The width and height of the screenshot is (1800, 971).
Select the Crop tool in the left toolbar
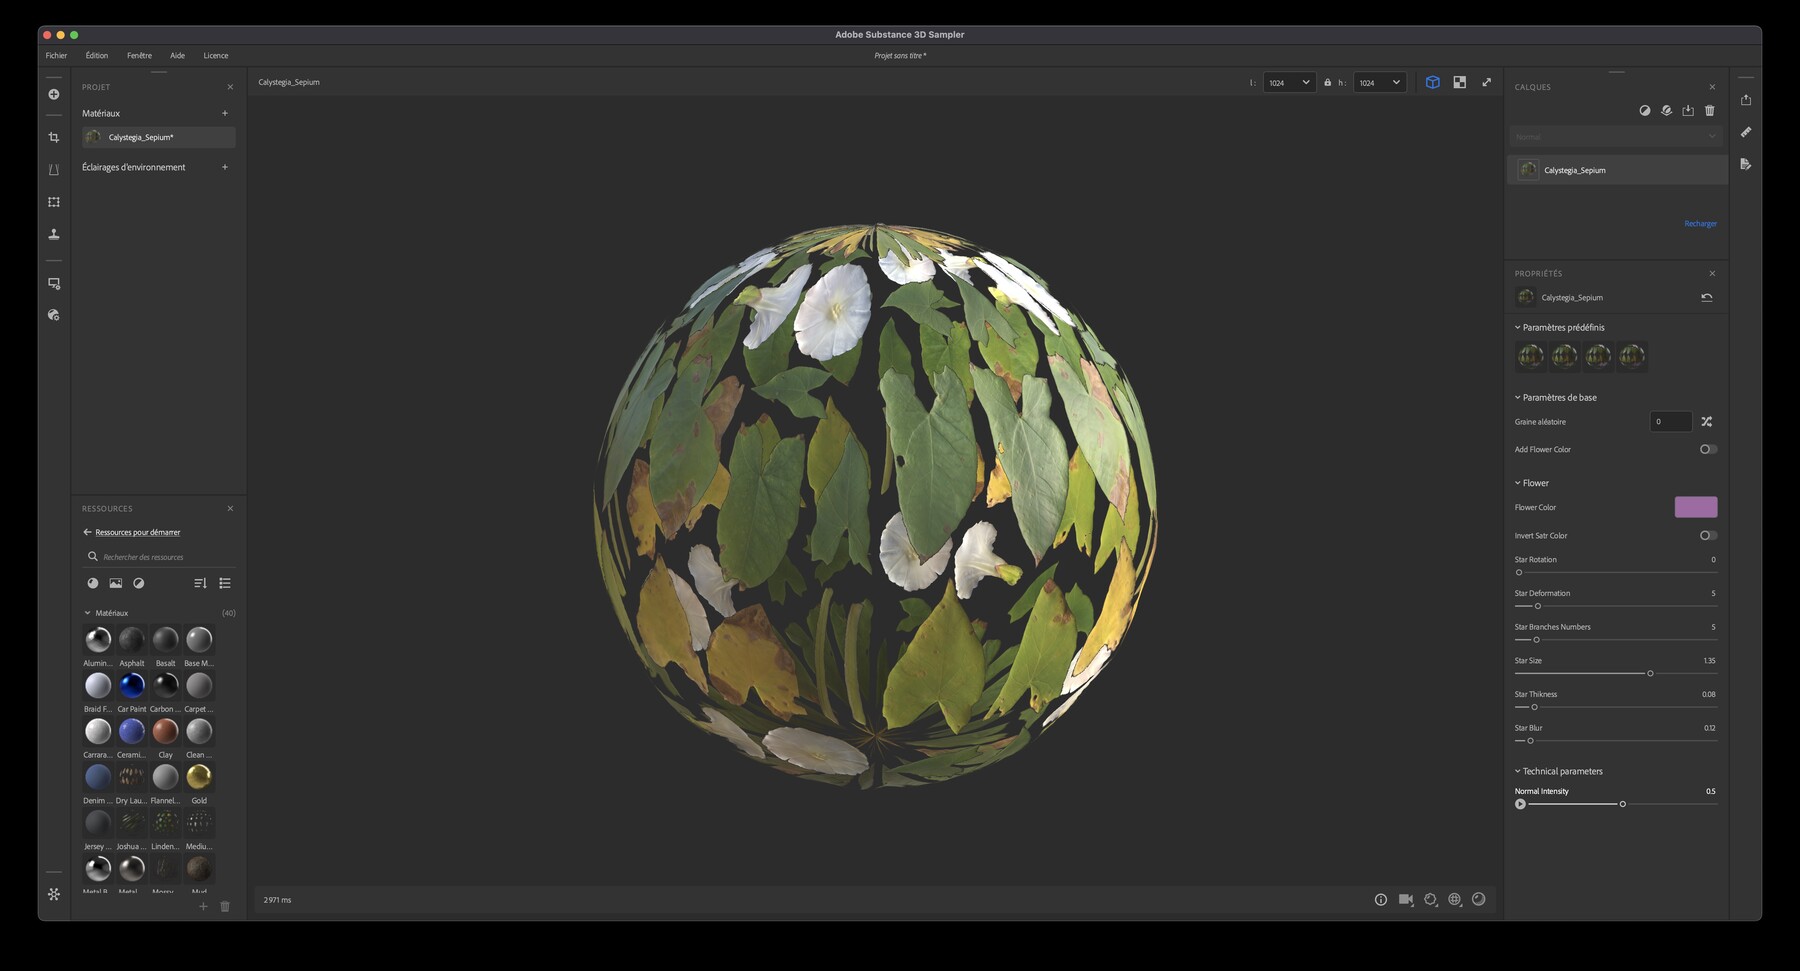pyautogui.click(x=54, y=139)
